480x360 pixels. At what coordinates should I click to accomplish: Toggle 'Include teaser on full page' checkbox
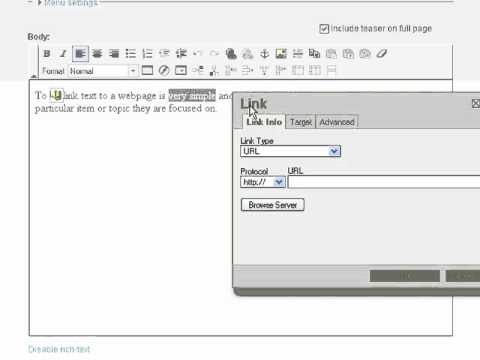[x=324, y=29]
